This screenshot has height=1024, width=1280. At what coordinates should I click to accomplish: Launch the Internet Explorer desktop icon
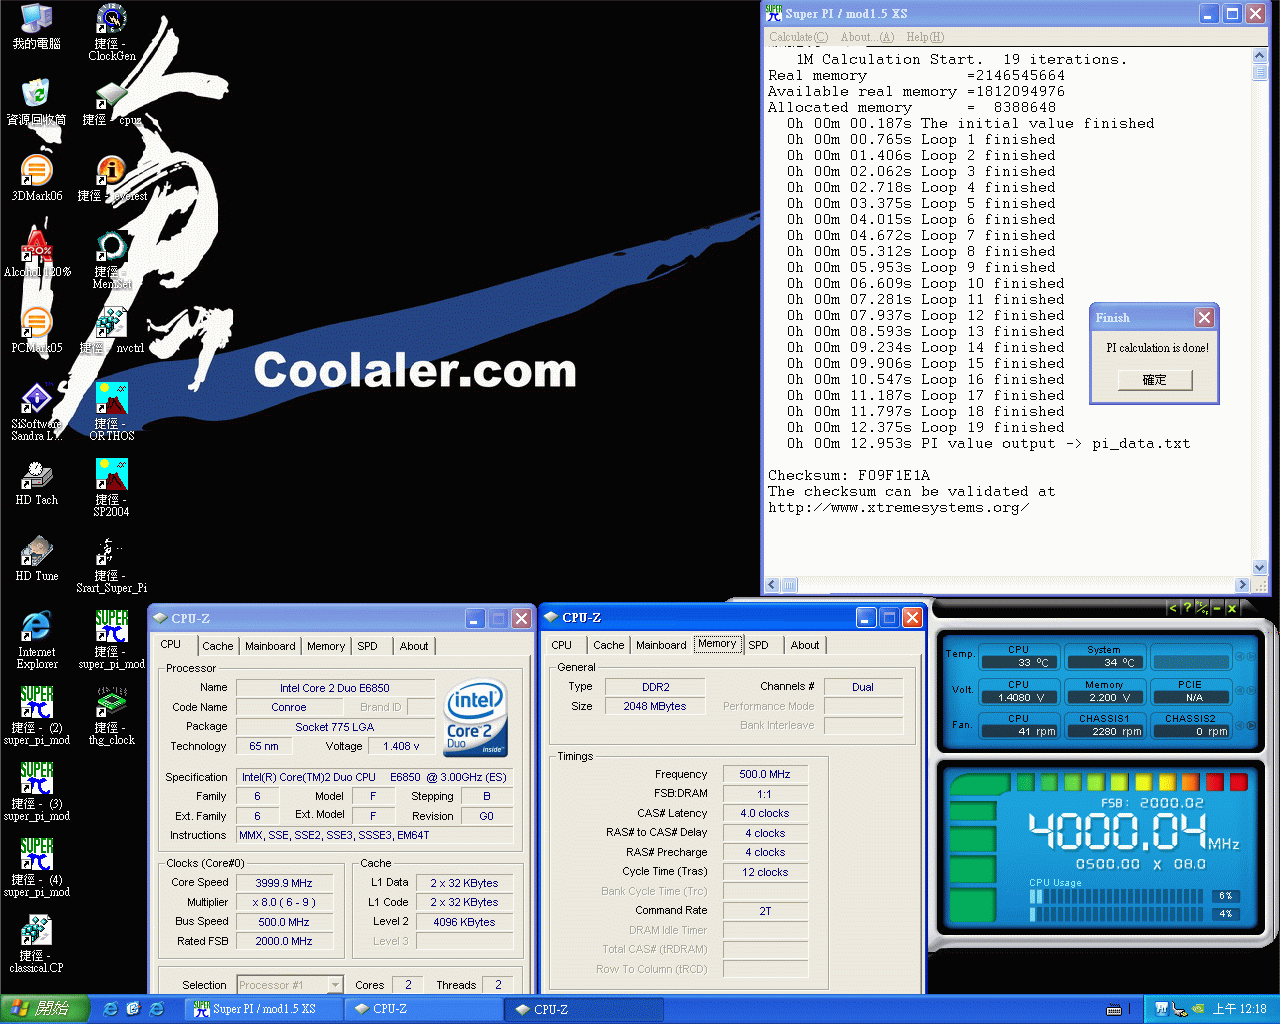pyautogui.click(x=37, y=640)
